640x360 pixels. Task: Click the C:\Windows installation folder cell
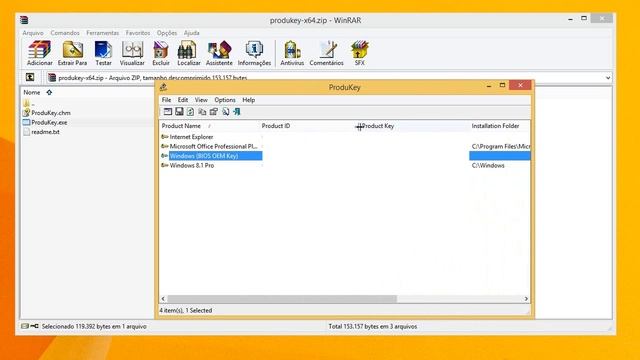point(488,165)
